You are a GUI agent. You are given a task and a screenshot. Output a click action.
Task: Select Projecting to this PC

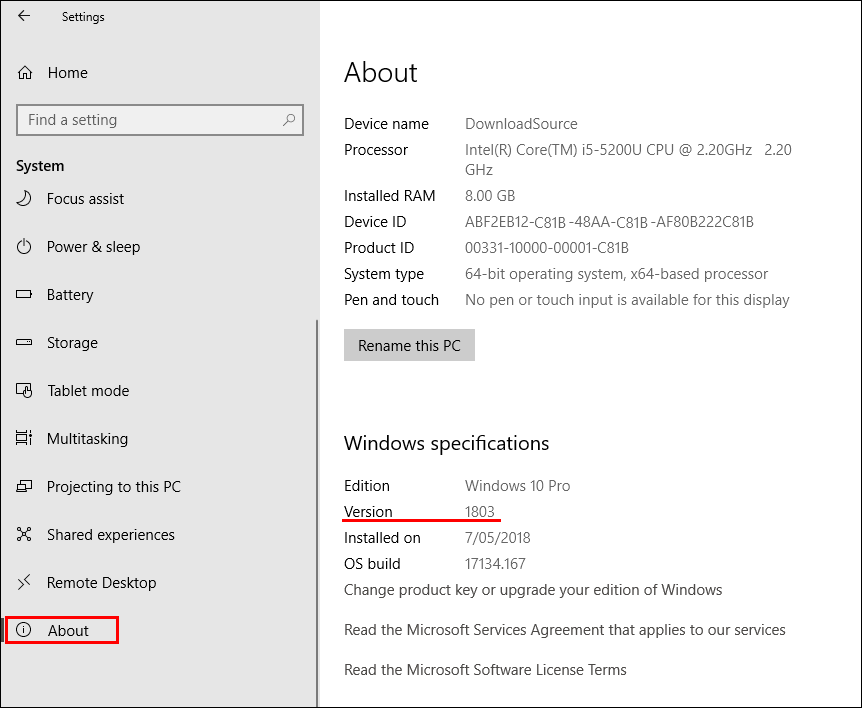[x=114, y=486]
